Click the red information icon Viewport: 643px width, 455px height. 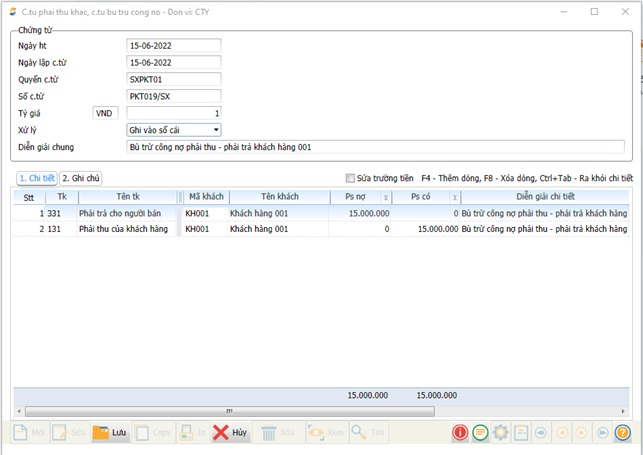click(x=460, y=433)
